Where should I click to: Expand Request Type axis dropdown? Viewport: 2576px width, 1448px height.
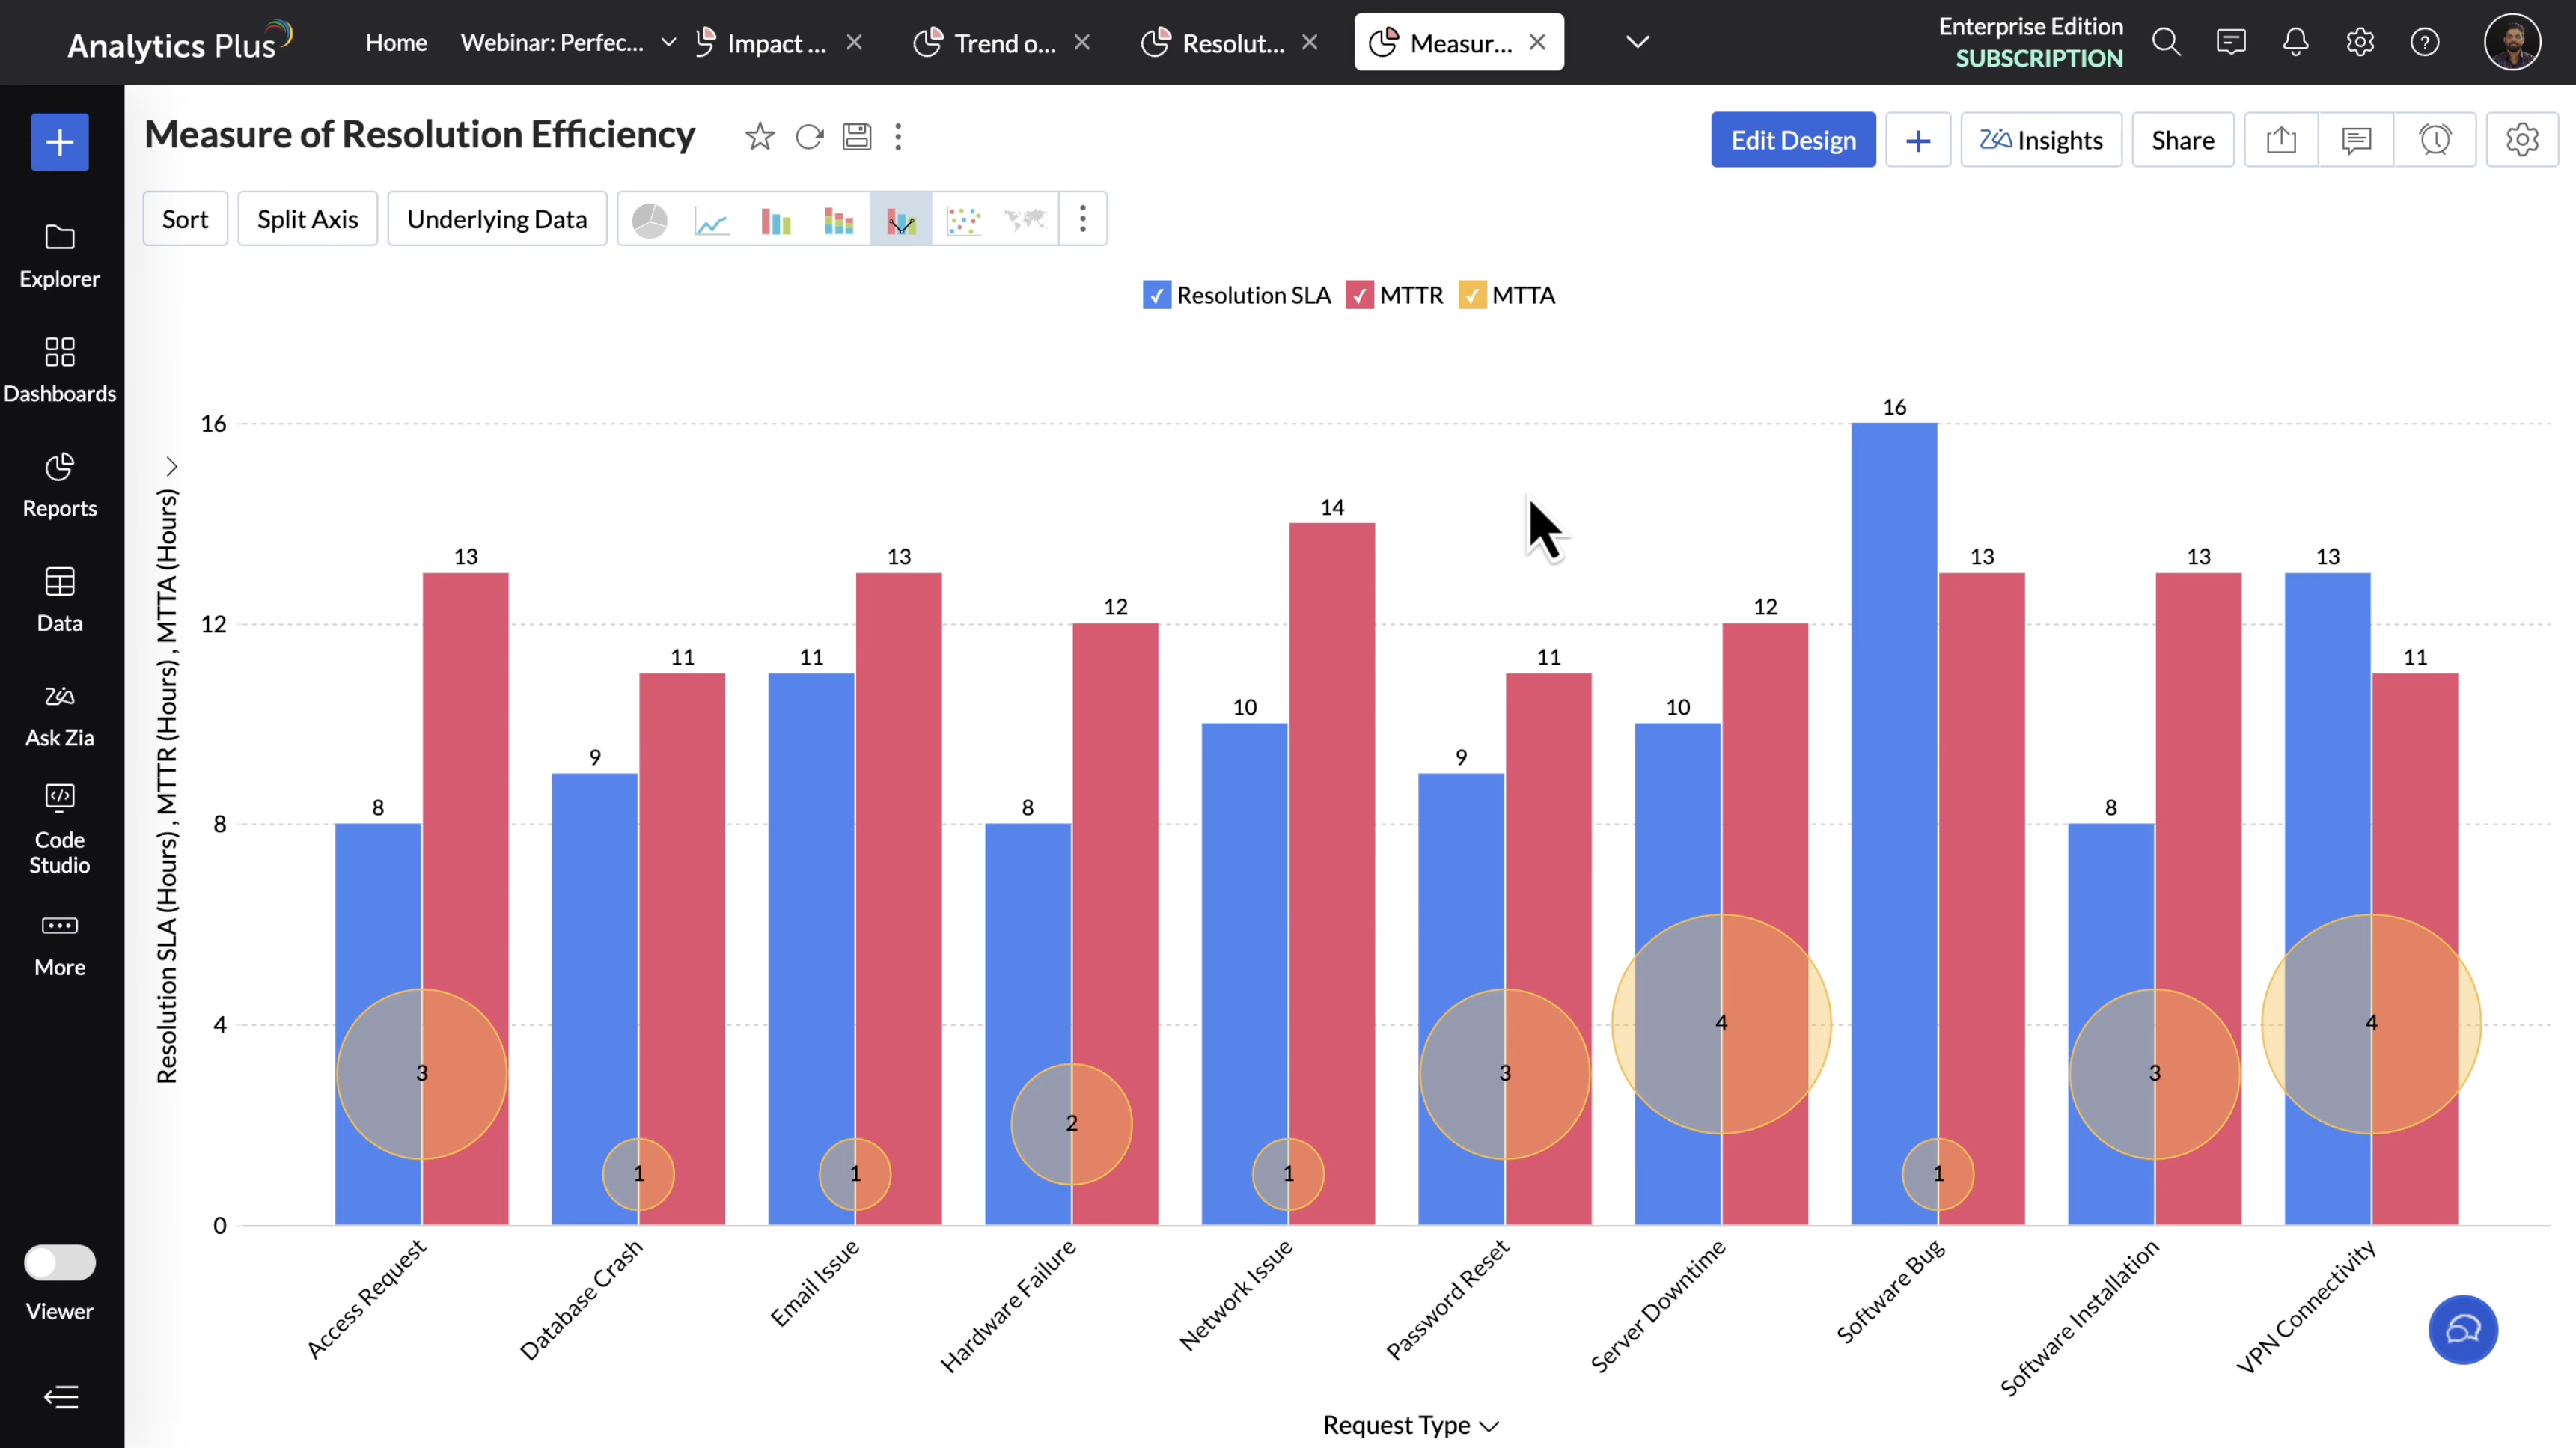1489,1425
